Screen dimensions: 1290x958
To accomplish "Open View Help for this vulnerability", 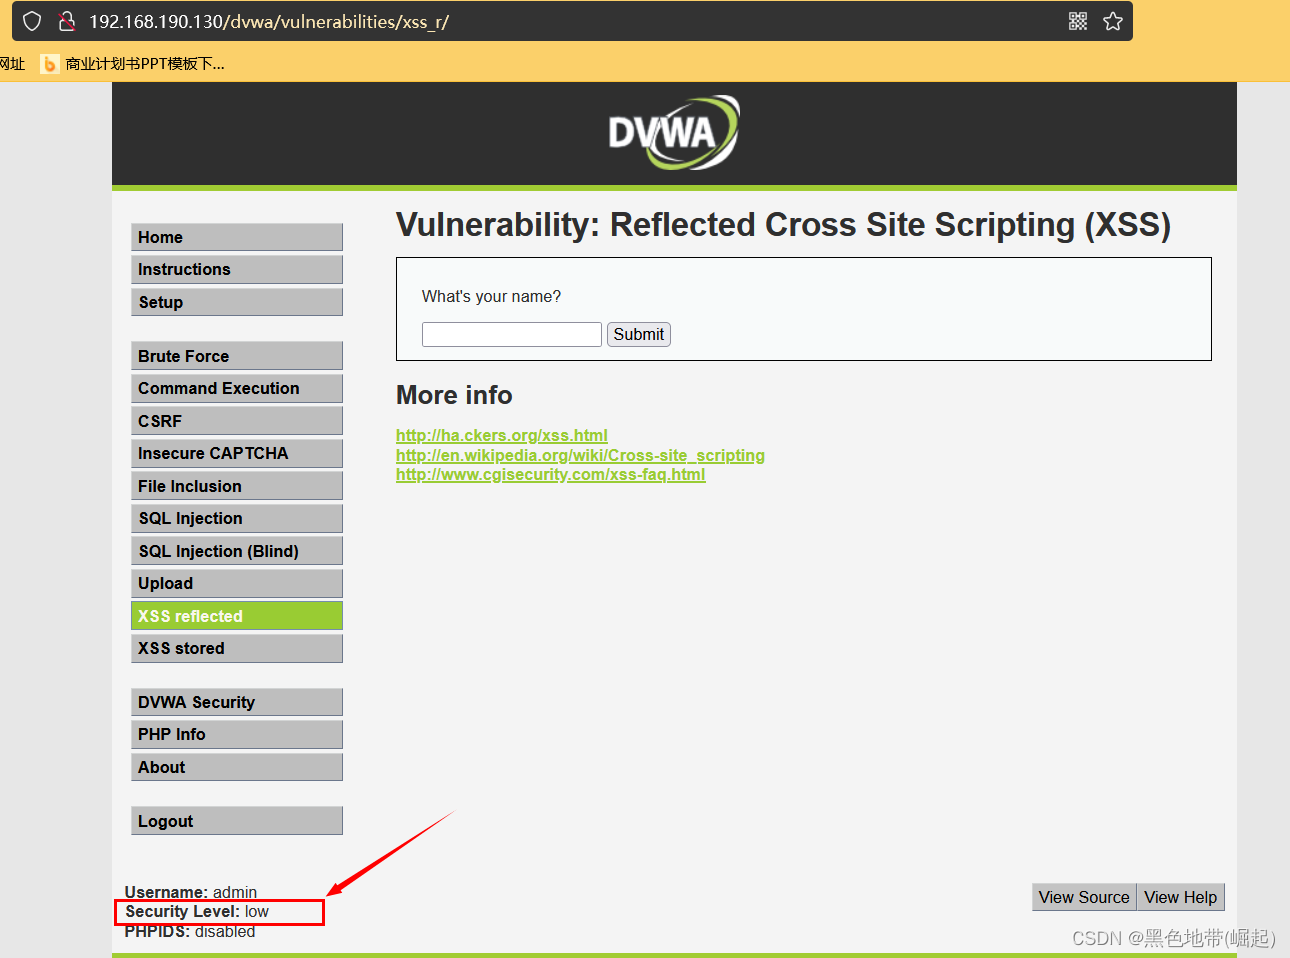I will click(x=1180, y=897).
